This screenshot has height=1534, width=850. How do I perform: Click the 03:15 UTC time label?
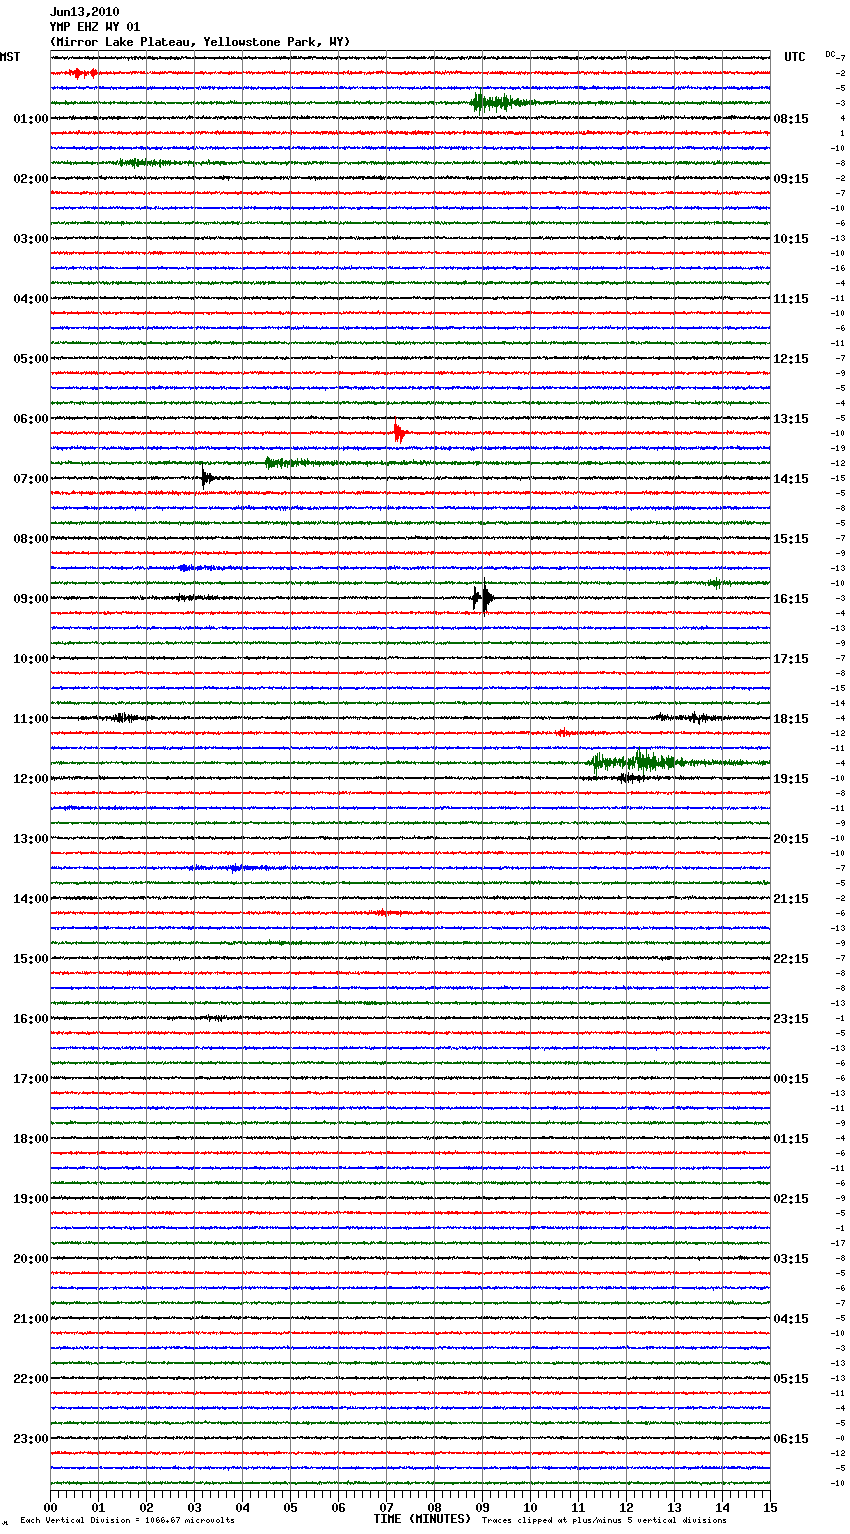click(x=791, y=1259)
